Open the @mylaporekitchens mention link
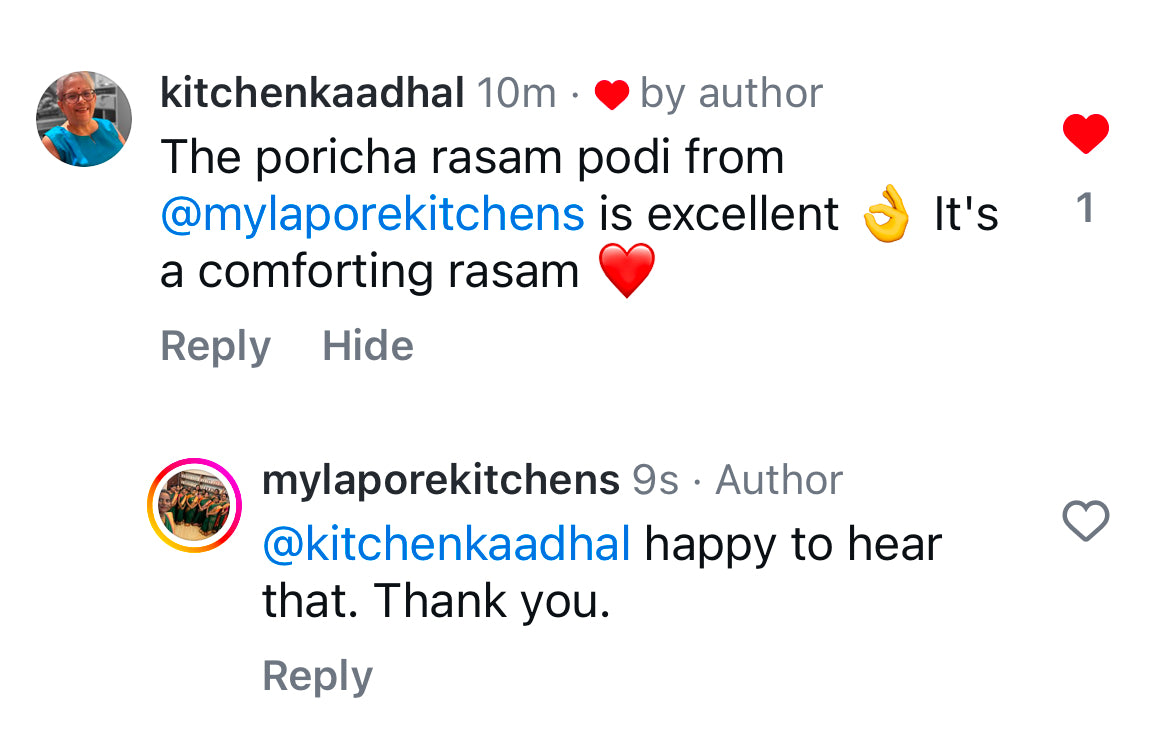The image size is (1170, 743). [x=370, y=212]
